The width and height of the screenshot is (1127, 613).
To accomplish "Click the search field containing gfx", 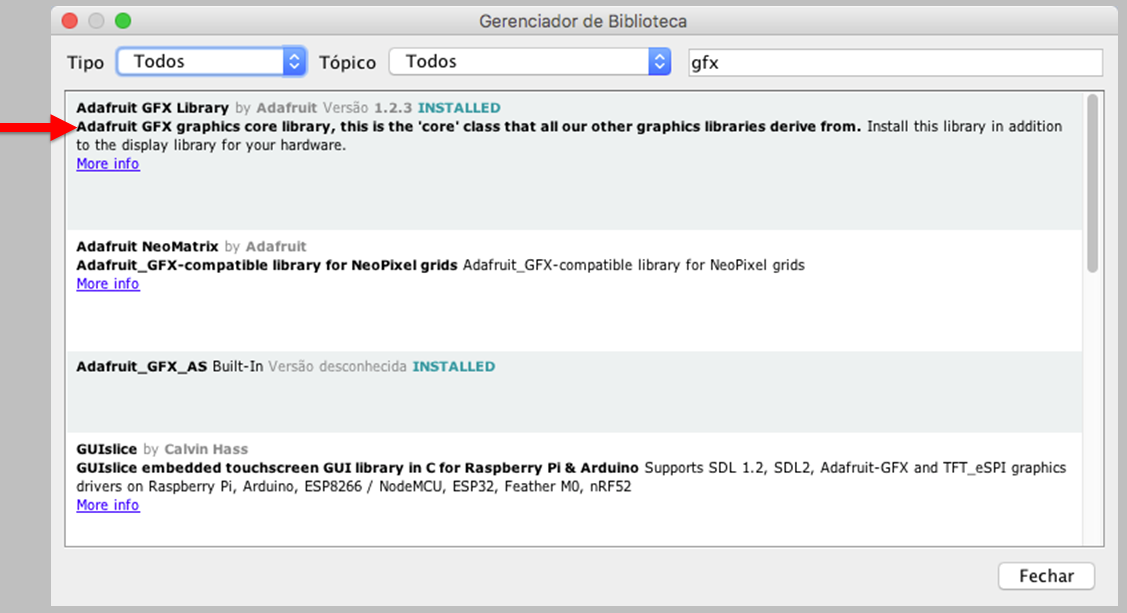I will point(895,63).
